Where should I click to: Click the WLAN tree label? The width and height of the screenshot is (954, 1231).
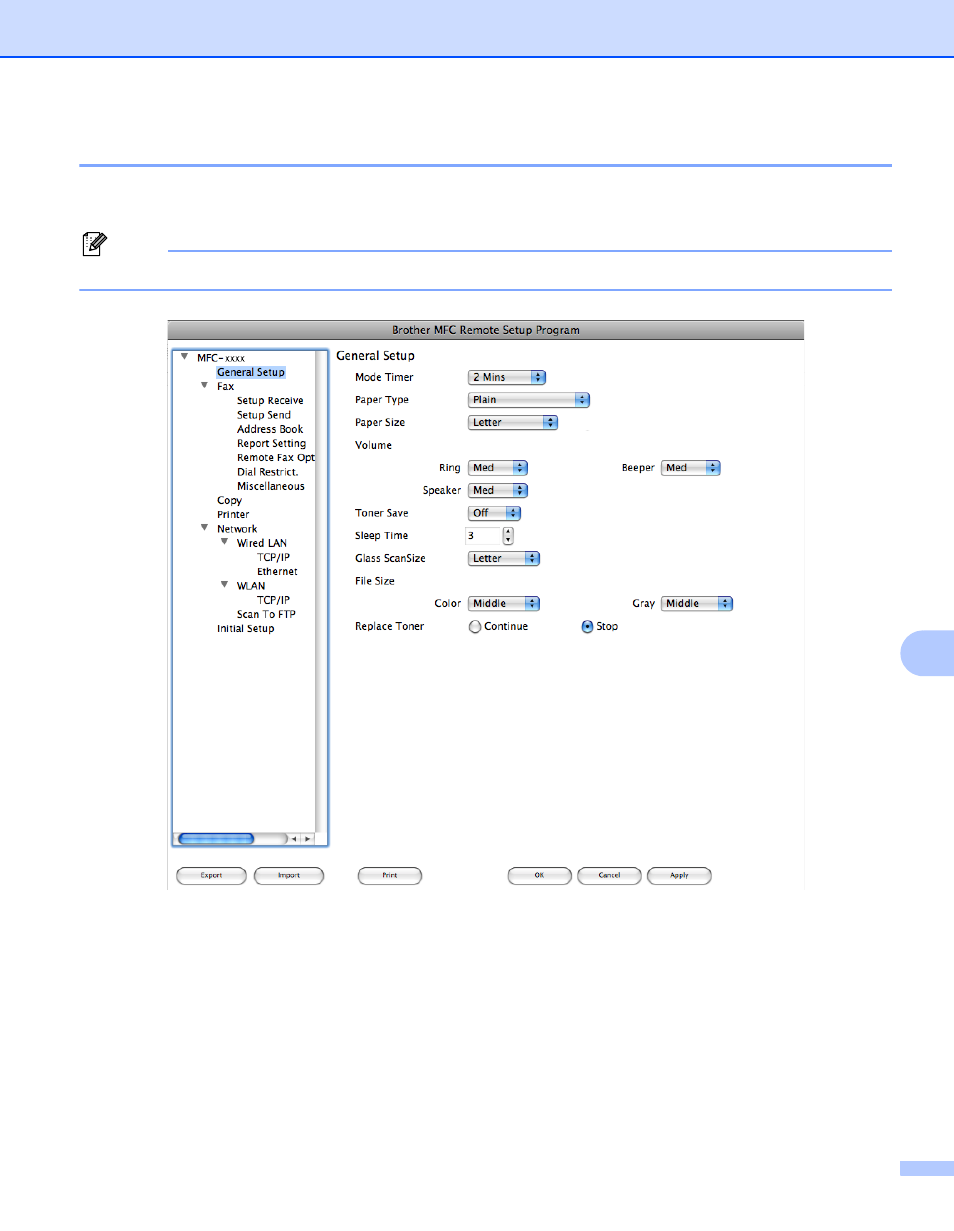click(251, 586)
